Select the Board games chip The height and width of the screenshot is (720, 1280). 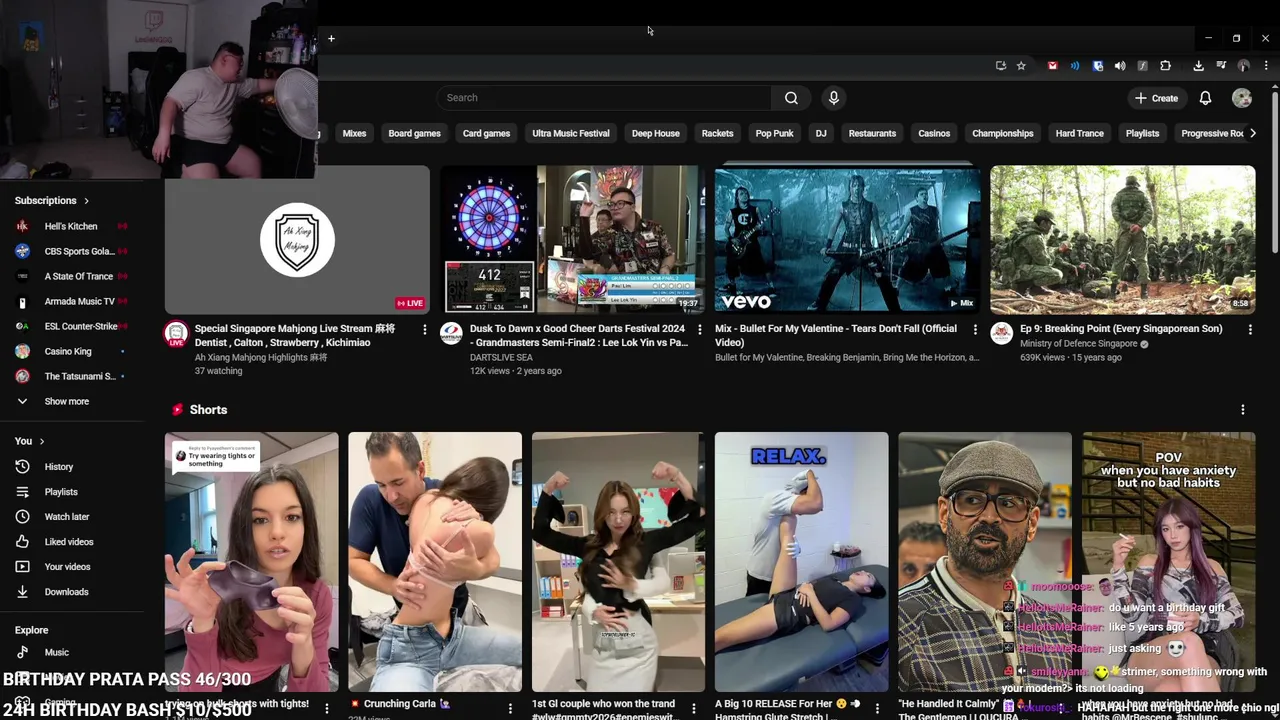coord(414,133)
